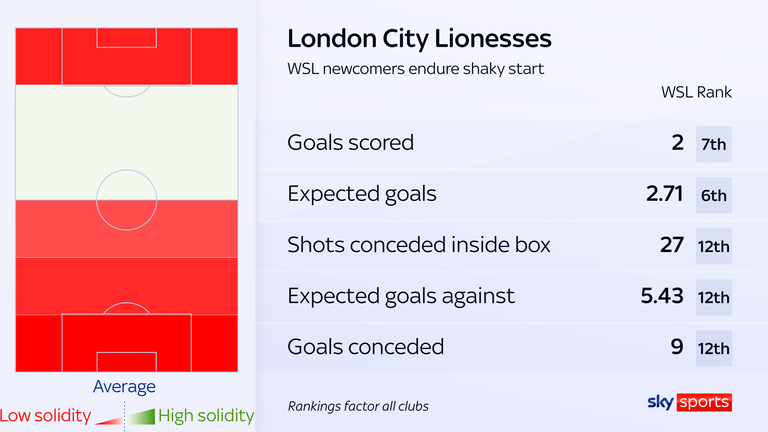This screenshot has width=768, height=432.
Task: Click the red low solidity gradient wedge
Action: 109,420
